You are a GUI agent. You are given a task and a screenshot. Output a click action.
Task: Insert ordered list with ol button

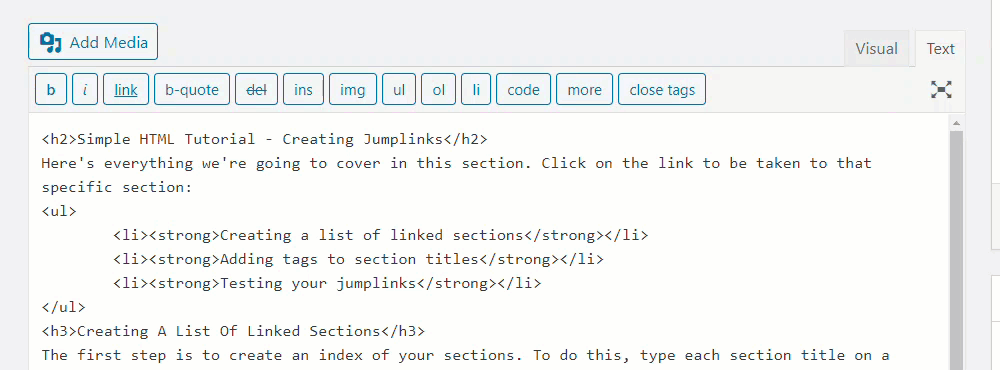439,89
